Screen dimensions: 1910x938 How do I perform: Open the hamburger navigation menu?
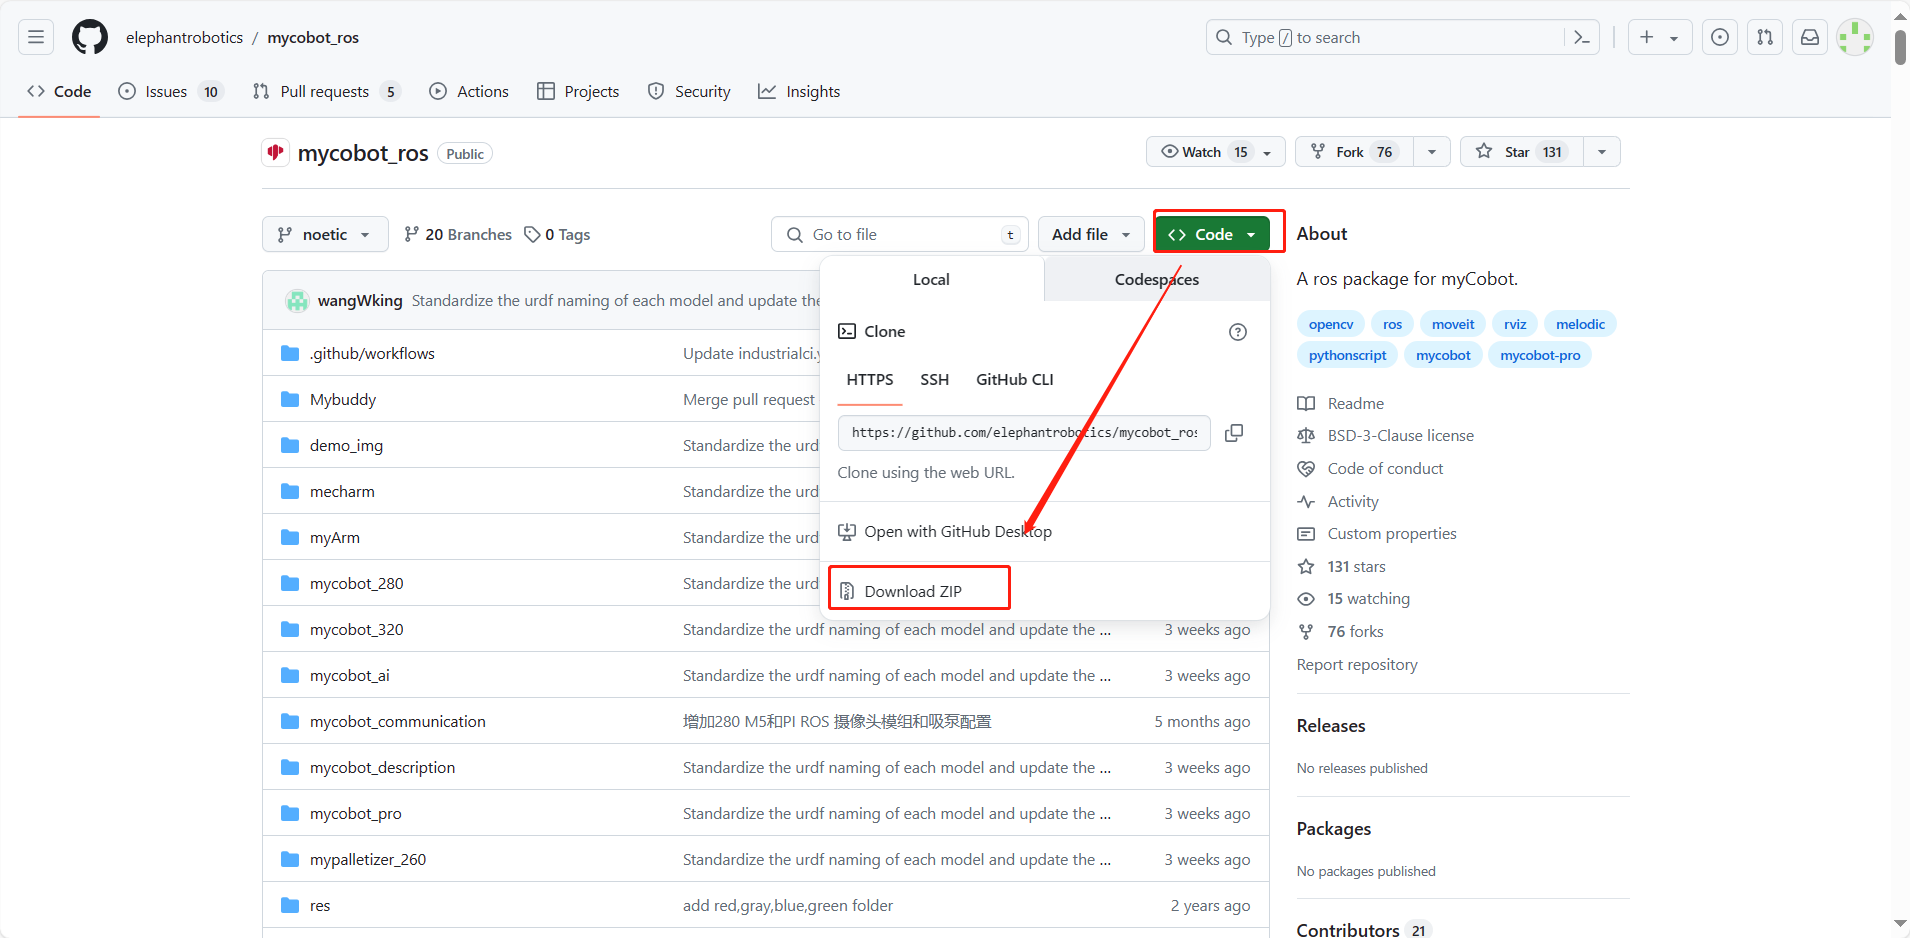36,38
